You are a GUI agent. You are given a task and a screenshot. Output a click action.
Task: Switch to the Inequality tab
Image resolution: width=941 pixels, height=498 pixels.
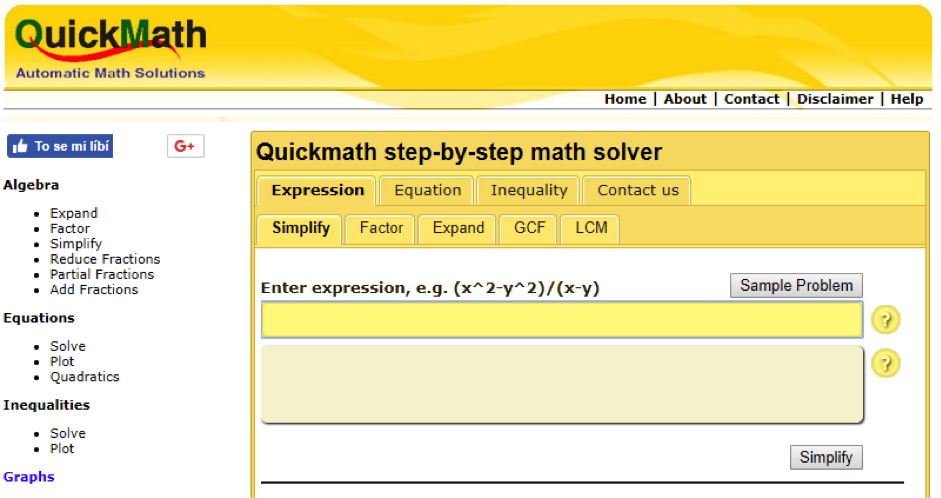[529, 191]
